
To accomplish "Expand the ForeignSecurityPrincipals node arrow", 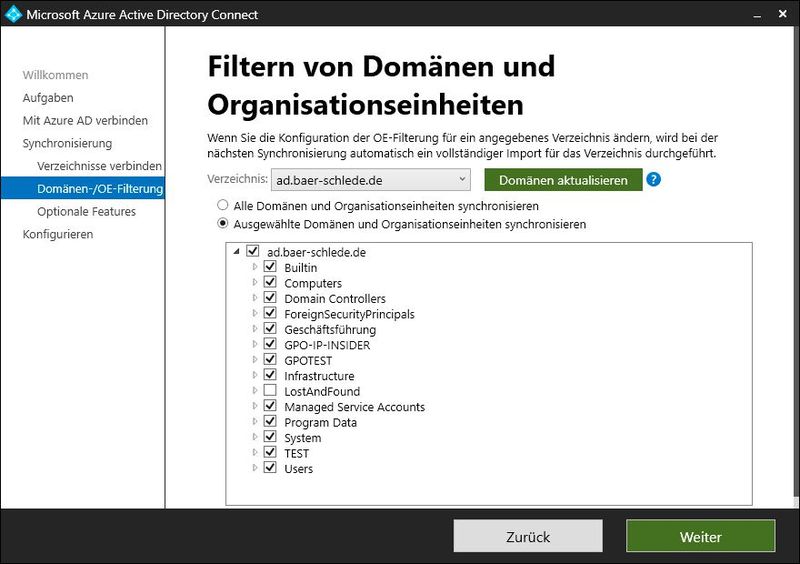I will (x=255, y=313).
